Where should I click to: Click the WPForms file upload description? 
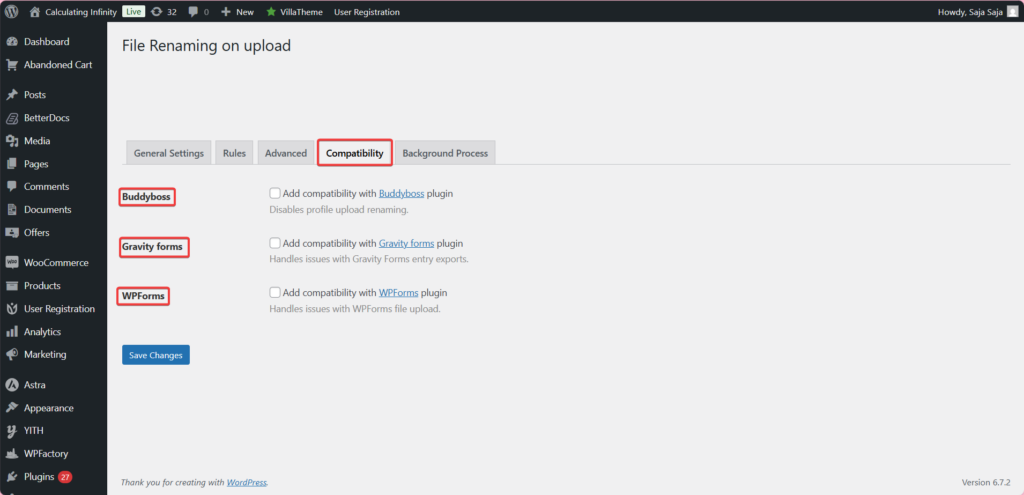[x=355, y=308]
